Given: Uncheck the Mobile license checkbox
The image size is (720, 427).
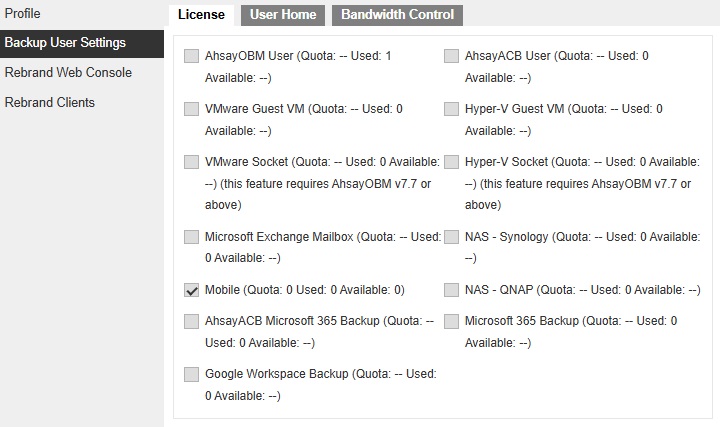Looking at the screenshot, I should (x=191, y=290).
